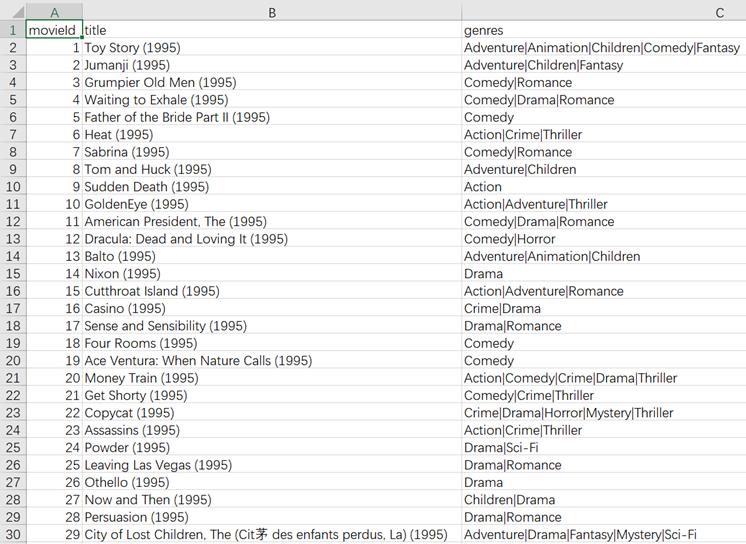Click the Toy Story (1995) cell

[272, 48]
